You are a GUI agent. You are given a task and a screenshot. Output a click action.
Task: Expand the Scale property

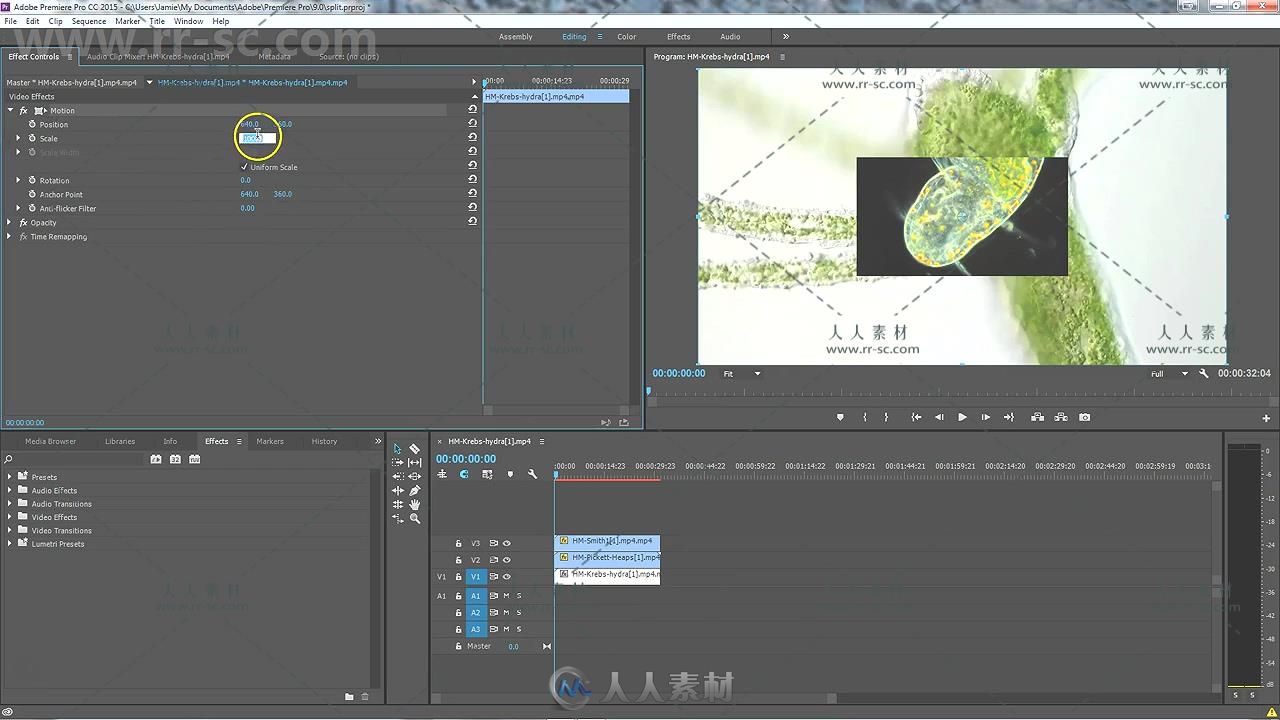(18, 138)
